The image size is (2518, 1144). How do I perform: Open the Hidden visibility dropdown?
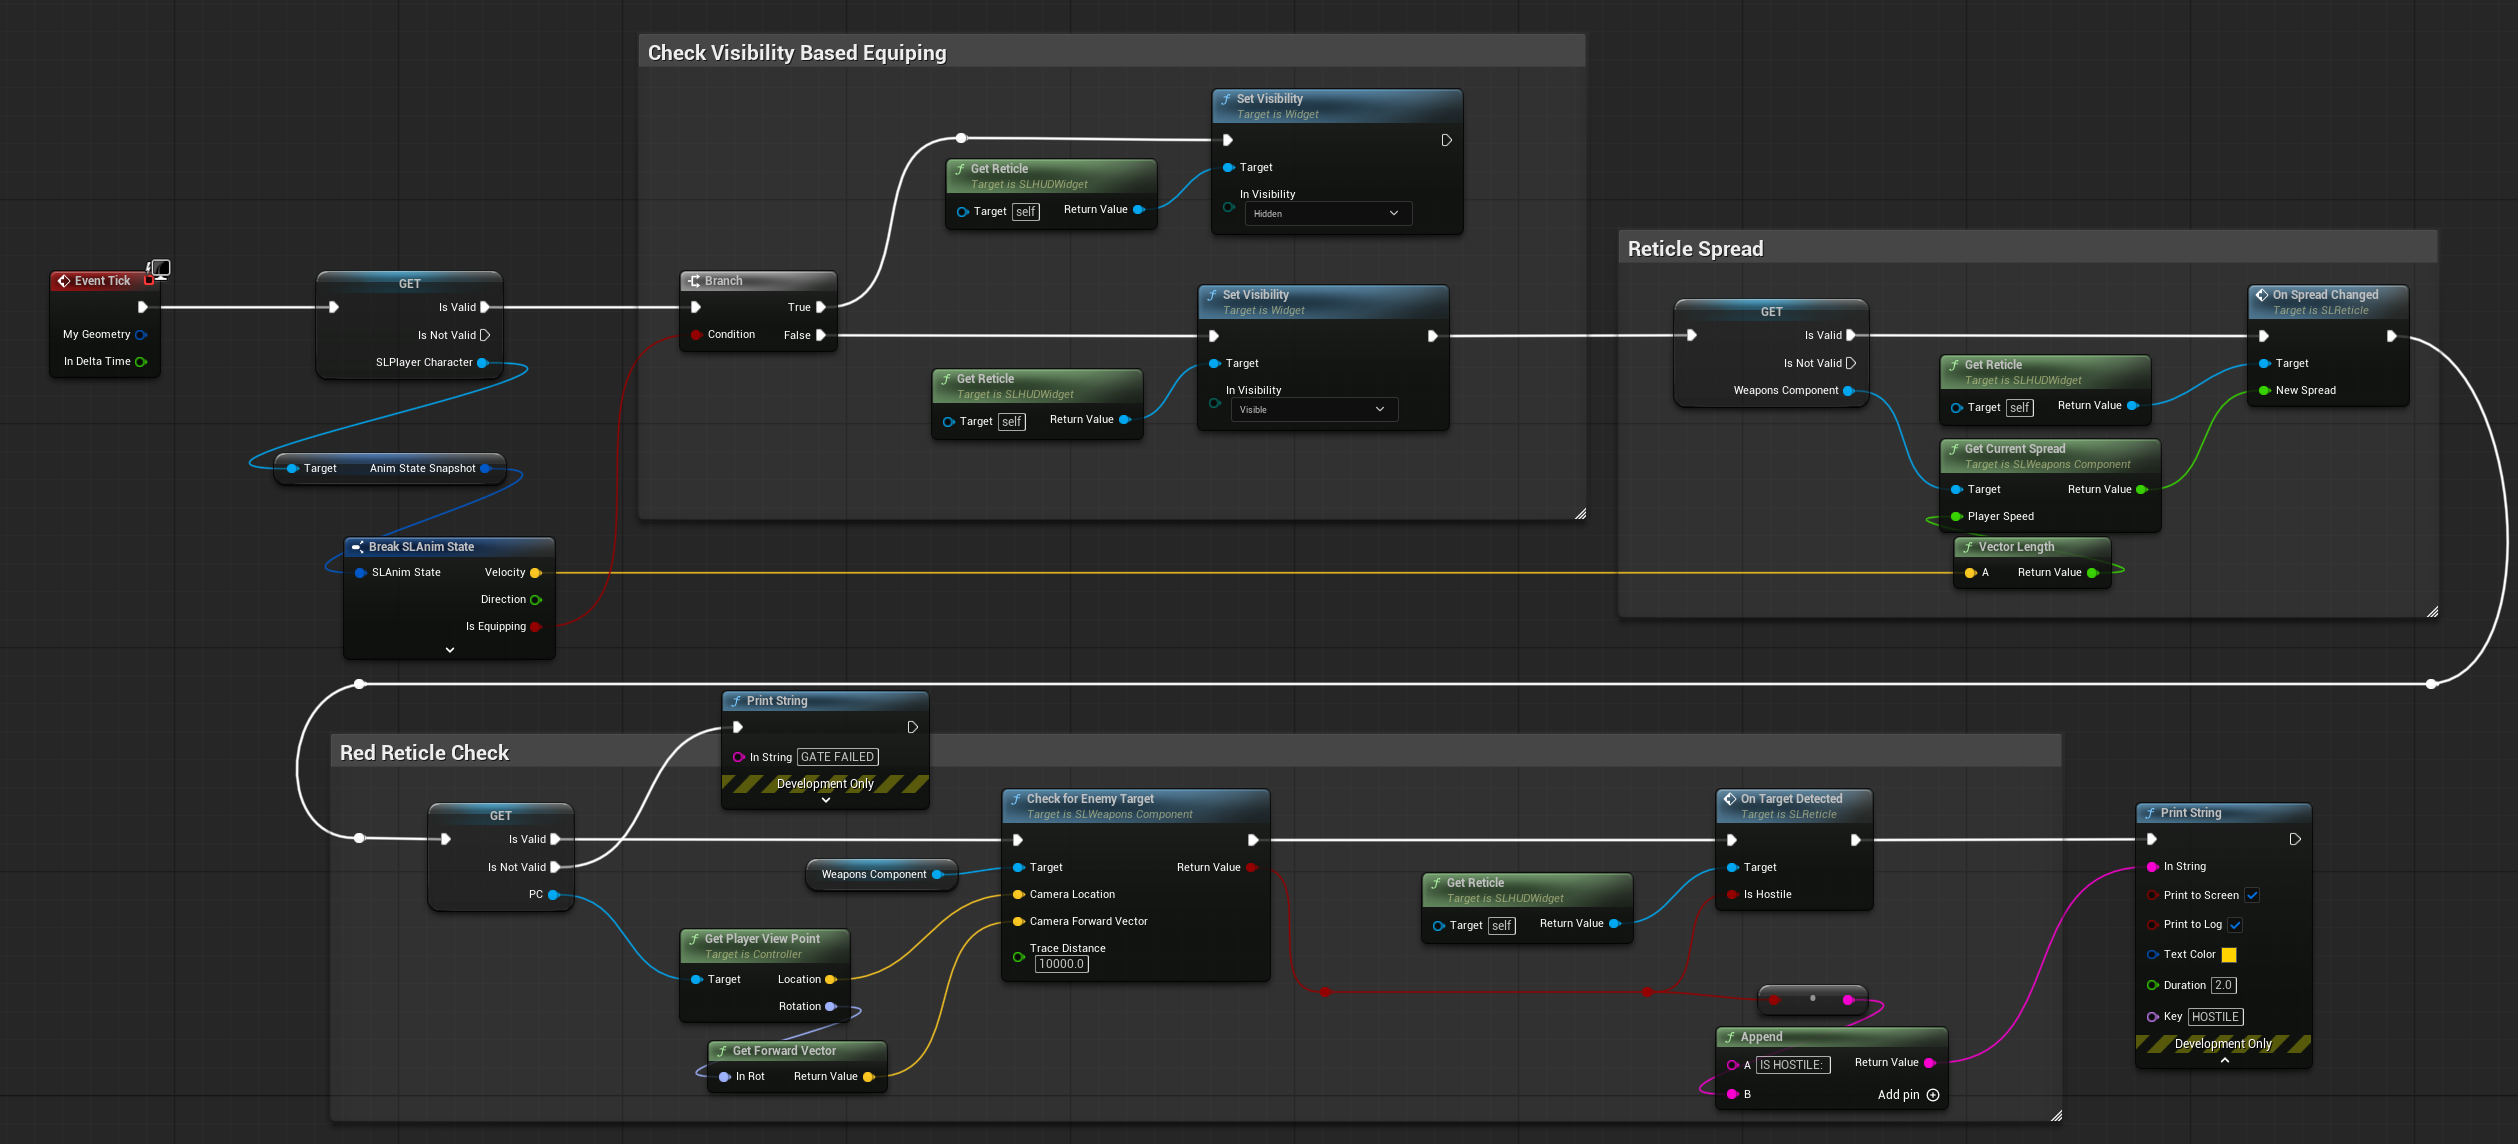[1328, 214]
